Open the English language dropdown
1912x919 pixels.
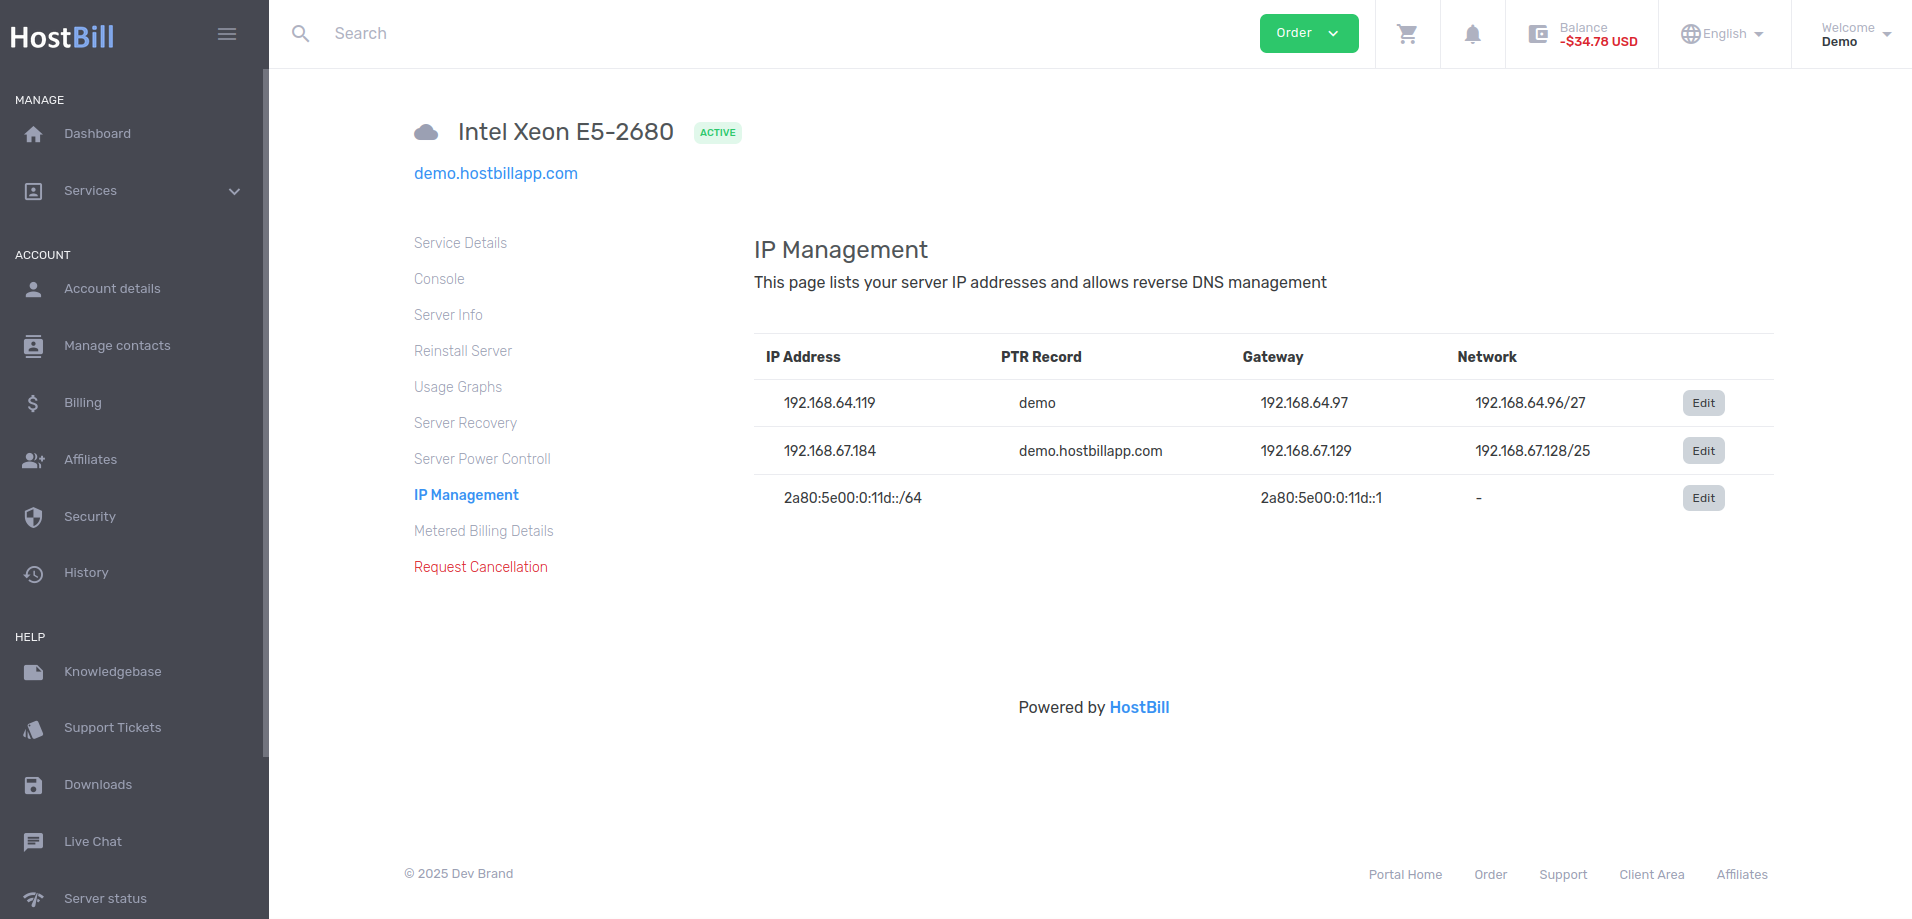(1723, 34)
